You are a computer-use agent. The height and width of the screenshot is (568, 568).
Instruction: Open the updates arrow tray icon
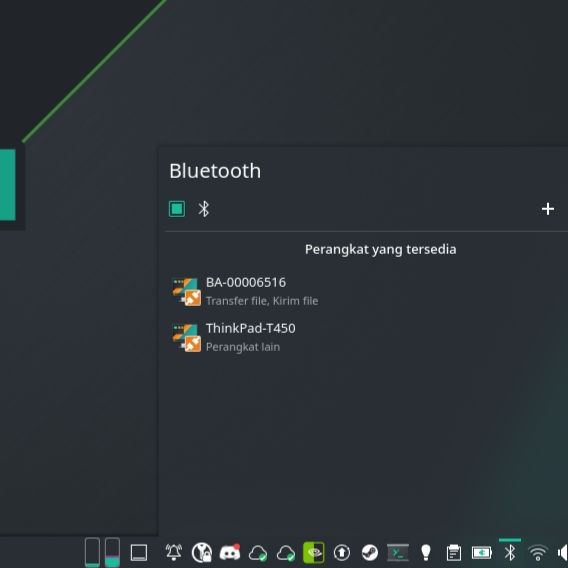[342, 552]
